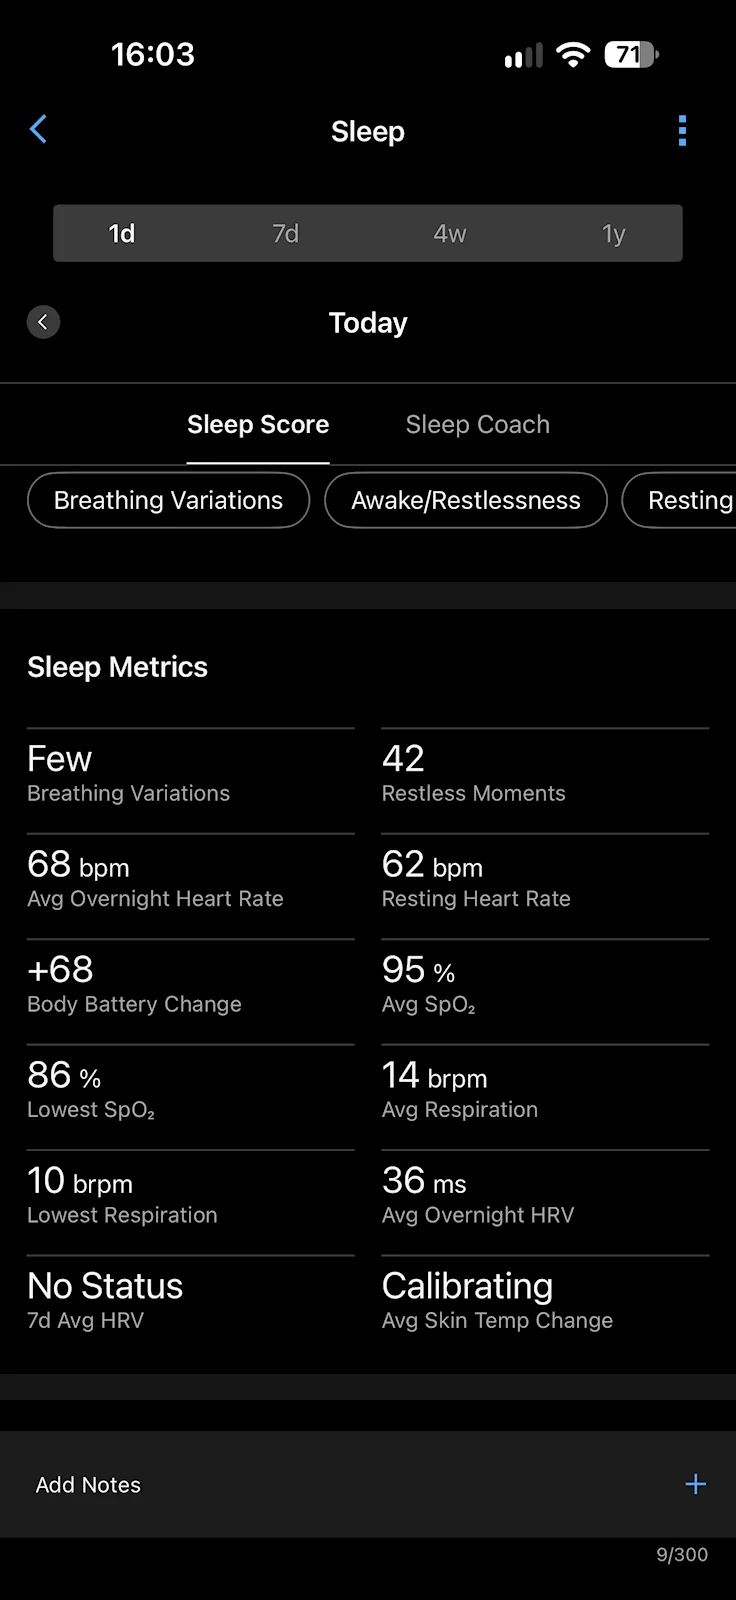The image size is (736, 1600).
Task: Tap the partially visible Resting chip
Action: pos(680,500)
